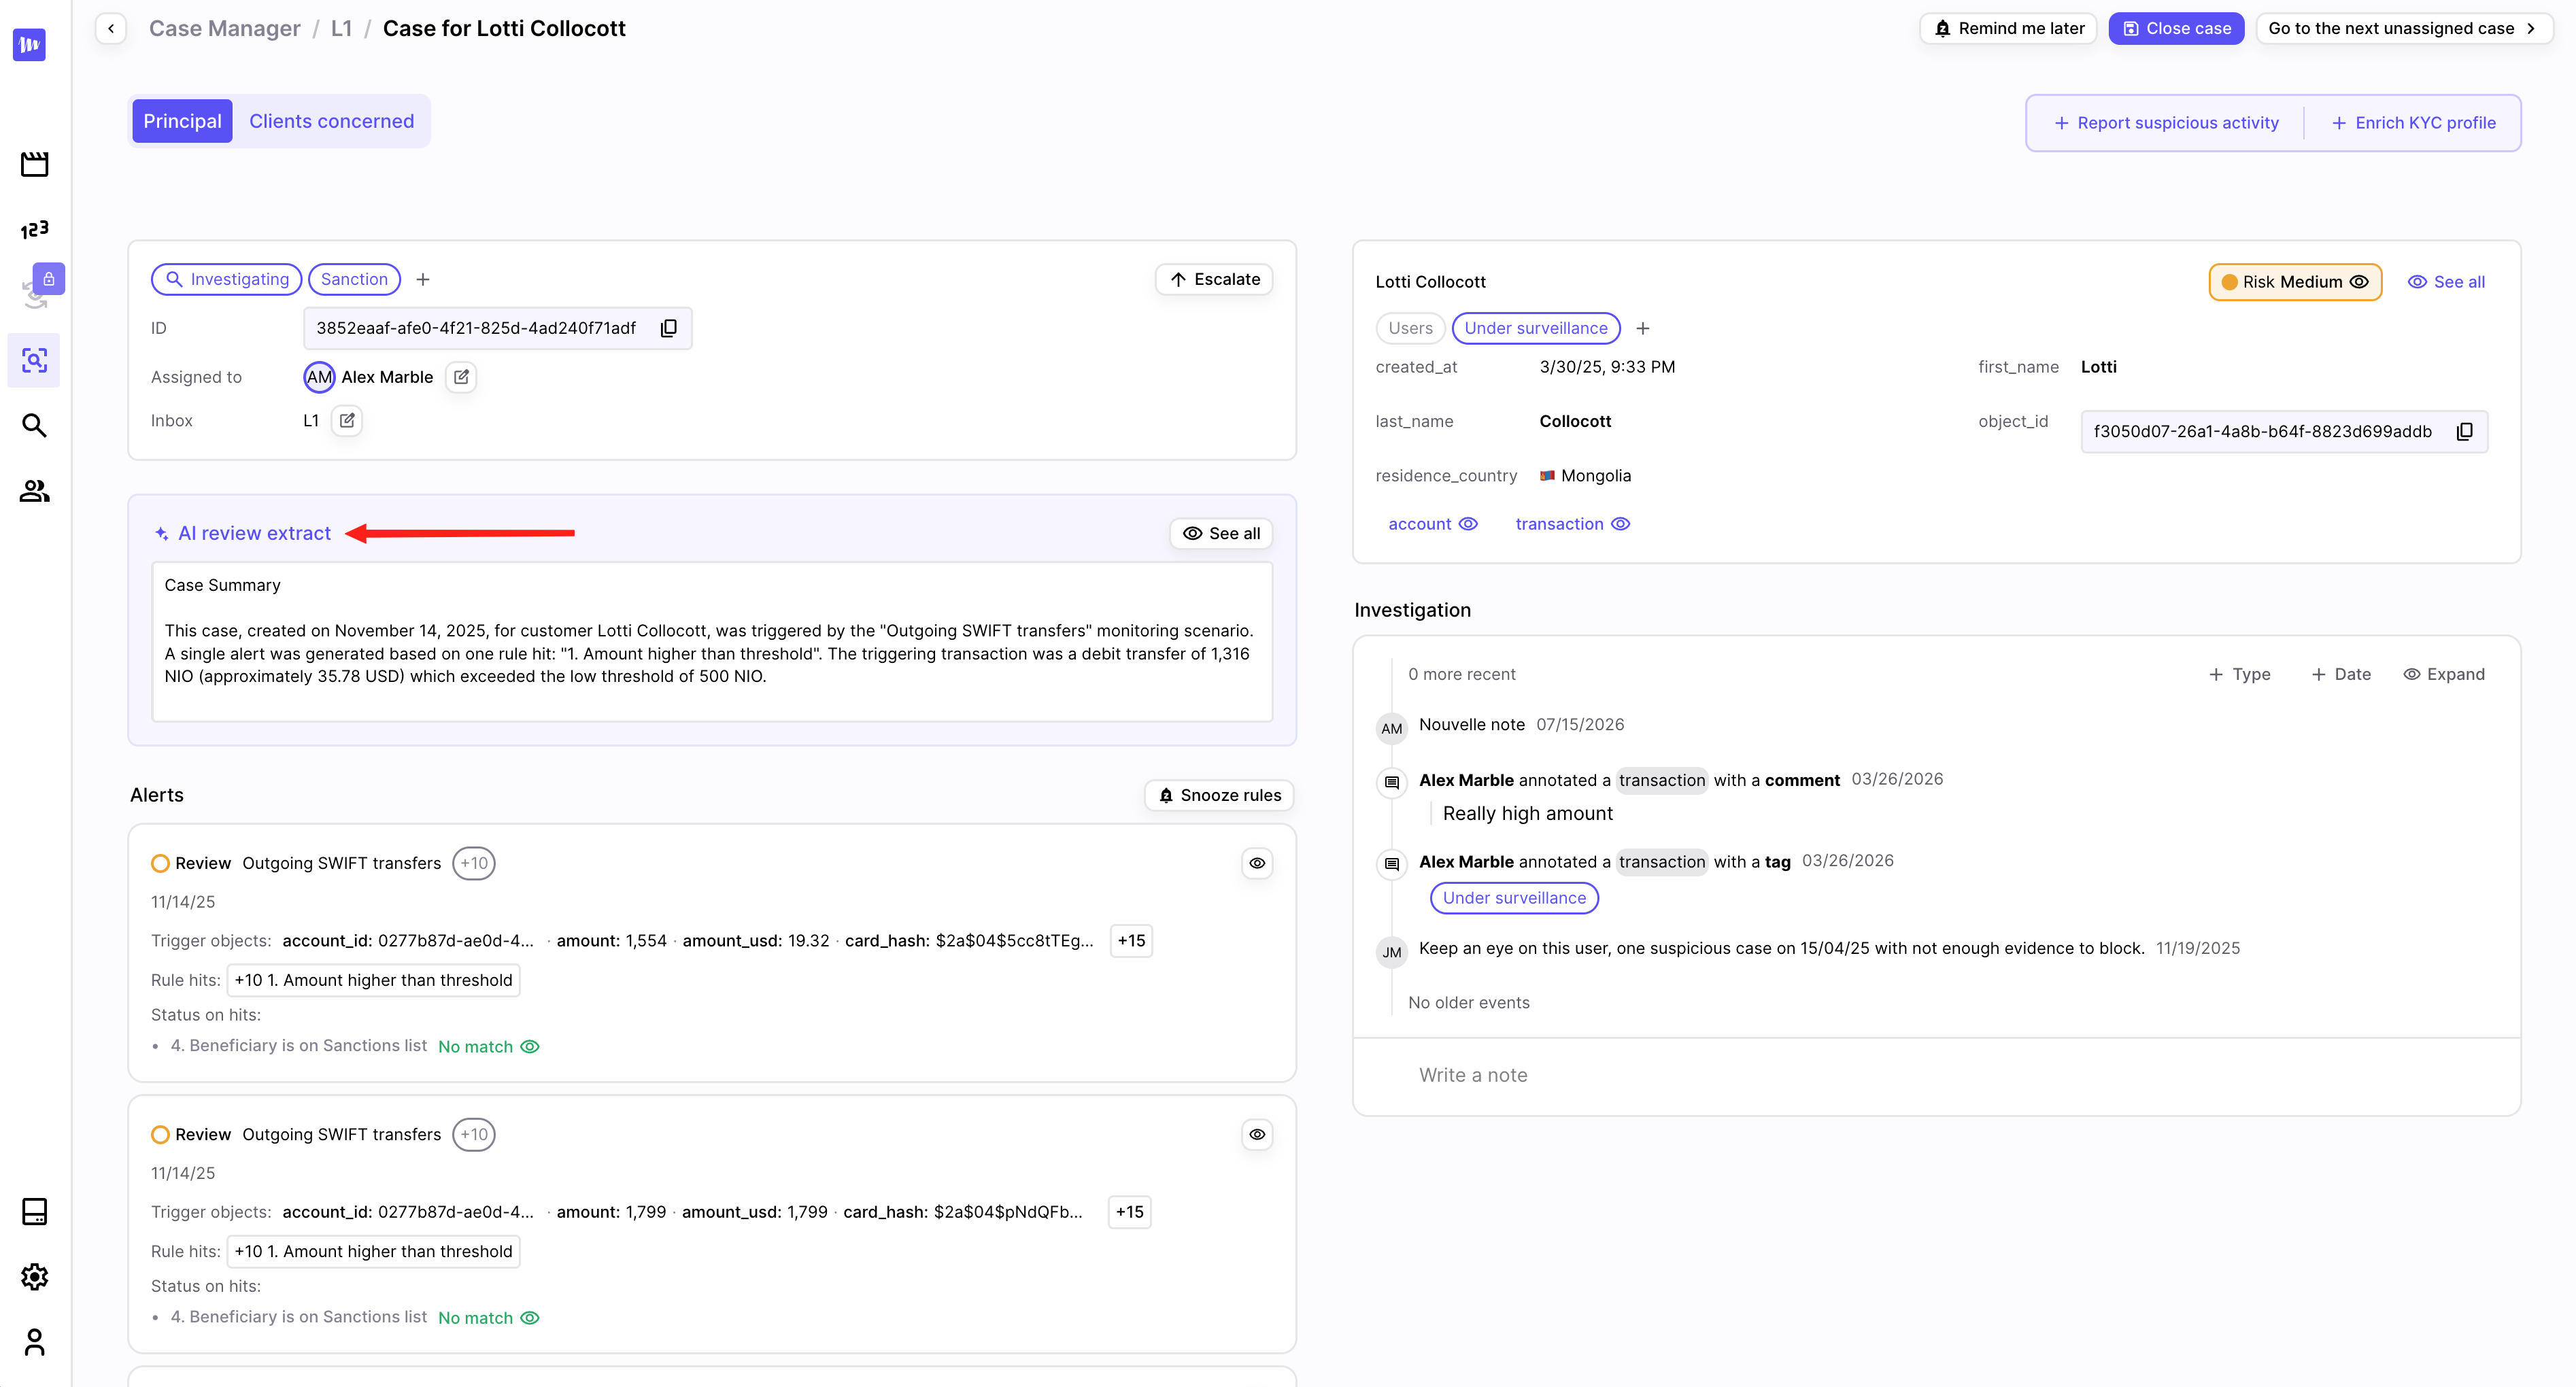Viewport: 2576px width, 1387px height.
Task: Expand the investigation timeline
Action: click(2444, 674)
